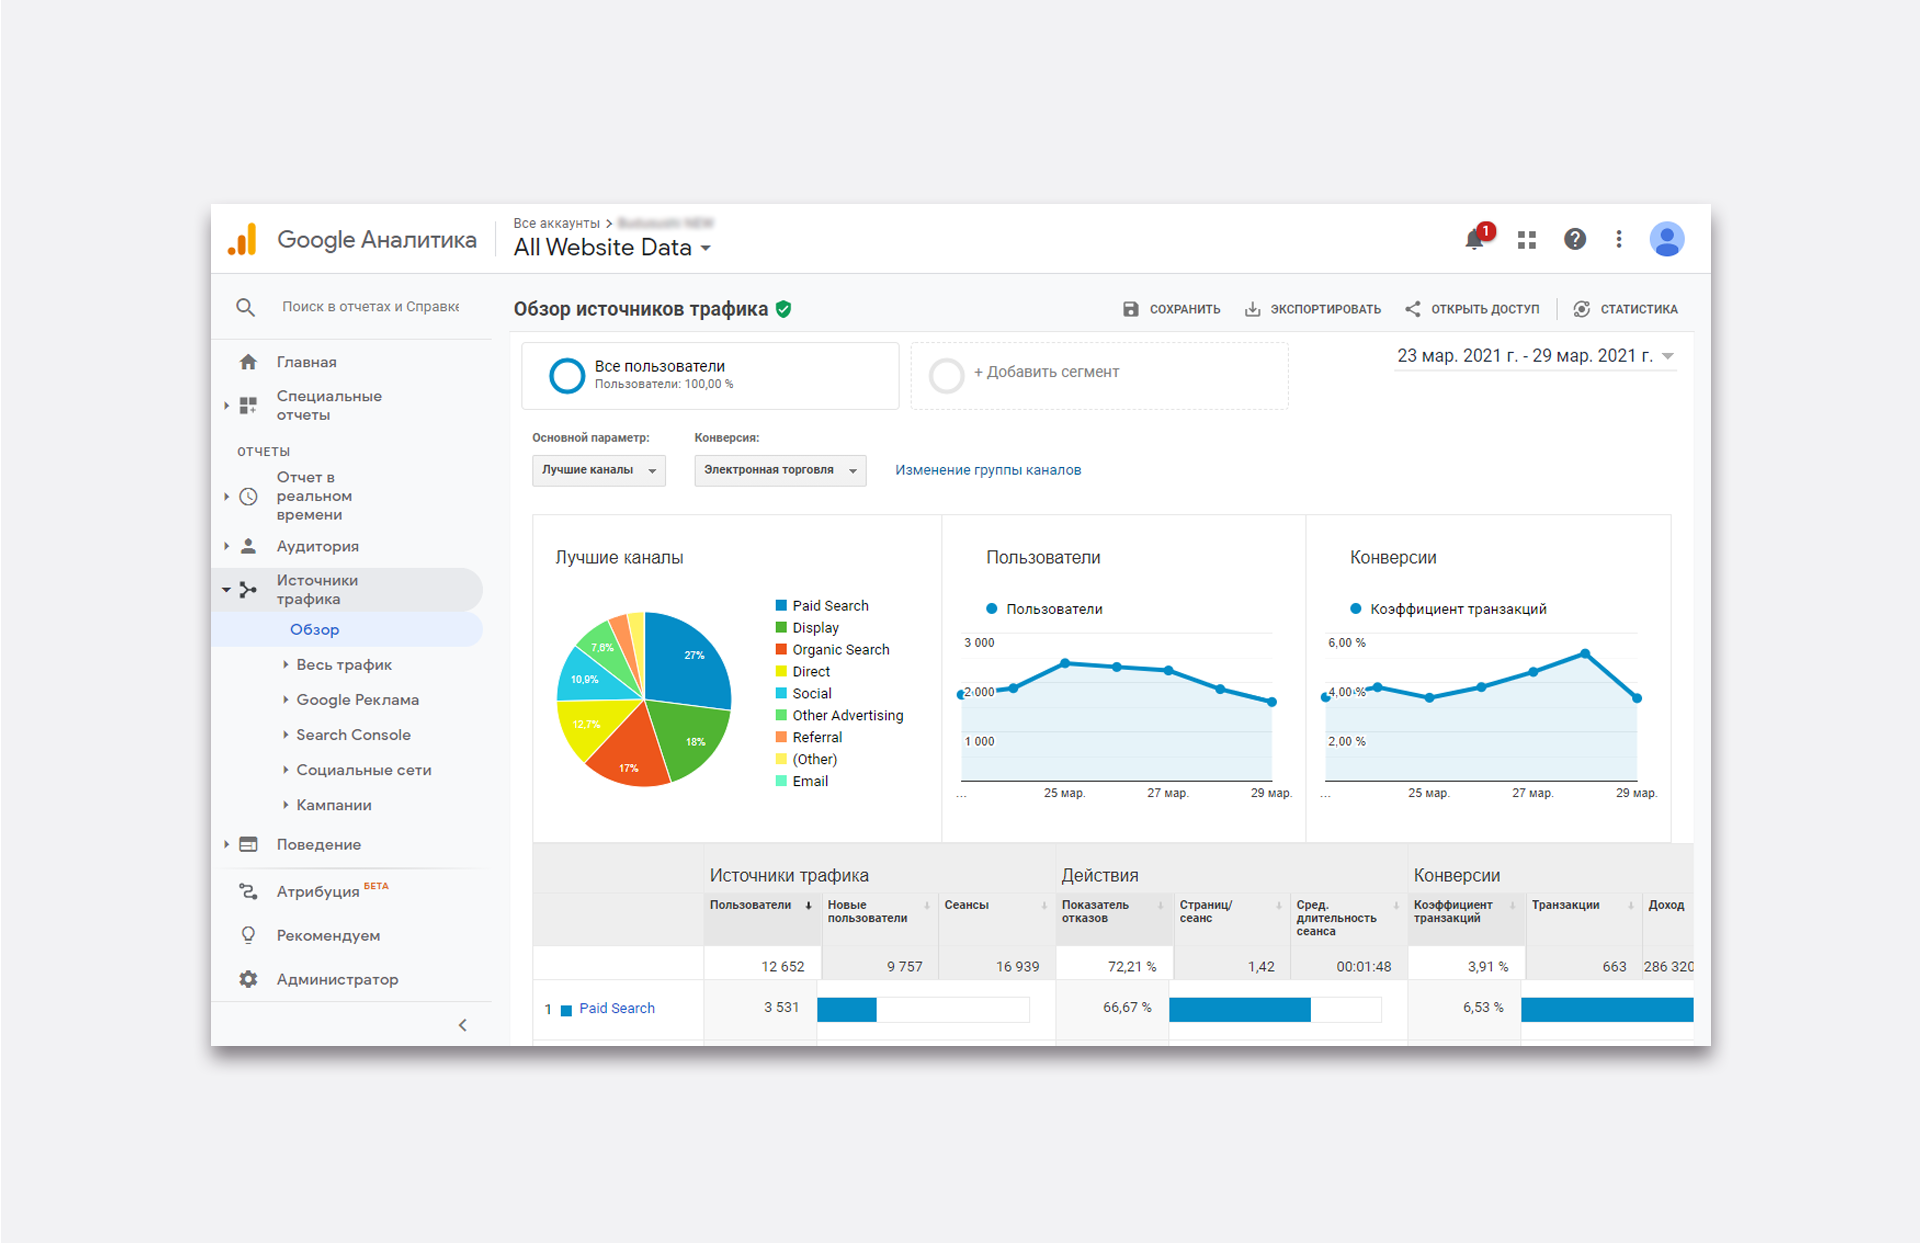The image size is (1920, 1243).
Task: Expand the Весь трафик submenu
Action: (x=343, y=665)
